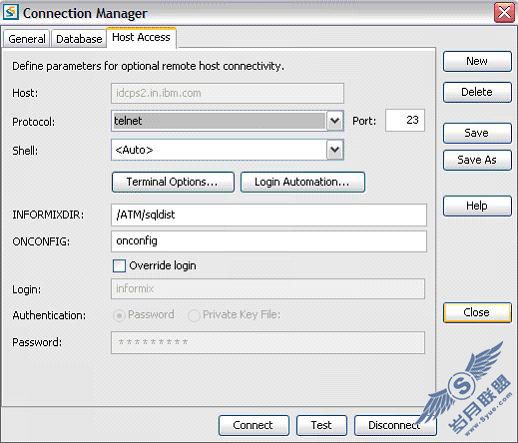Click the Protocol label
The height and width of the screenshot is (443, 518).
[33, 122]
